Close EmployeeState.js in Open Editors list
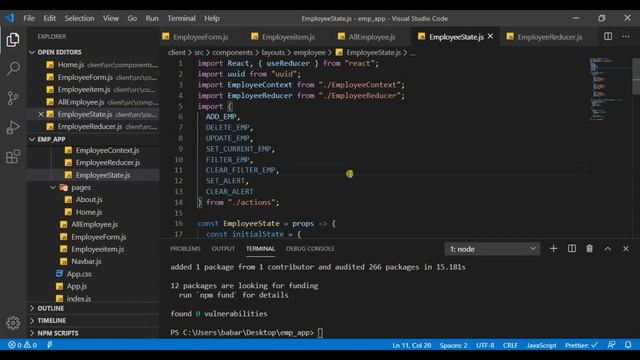 [x=41, y=114]
